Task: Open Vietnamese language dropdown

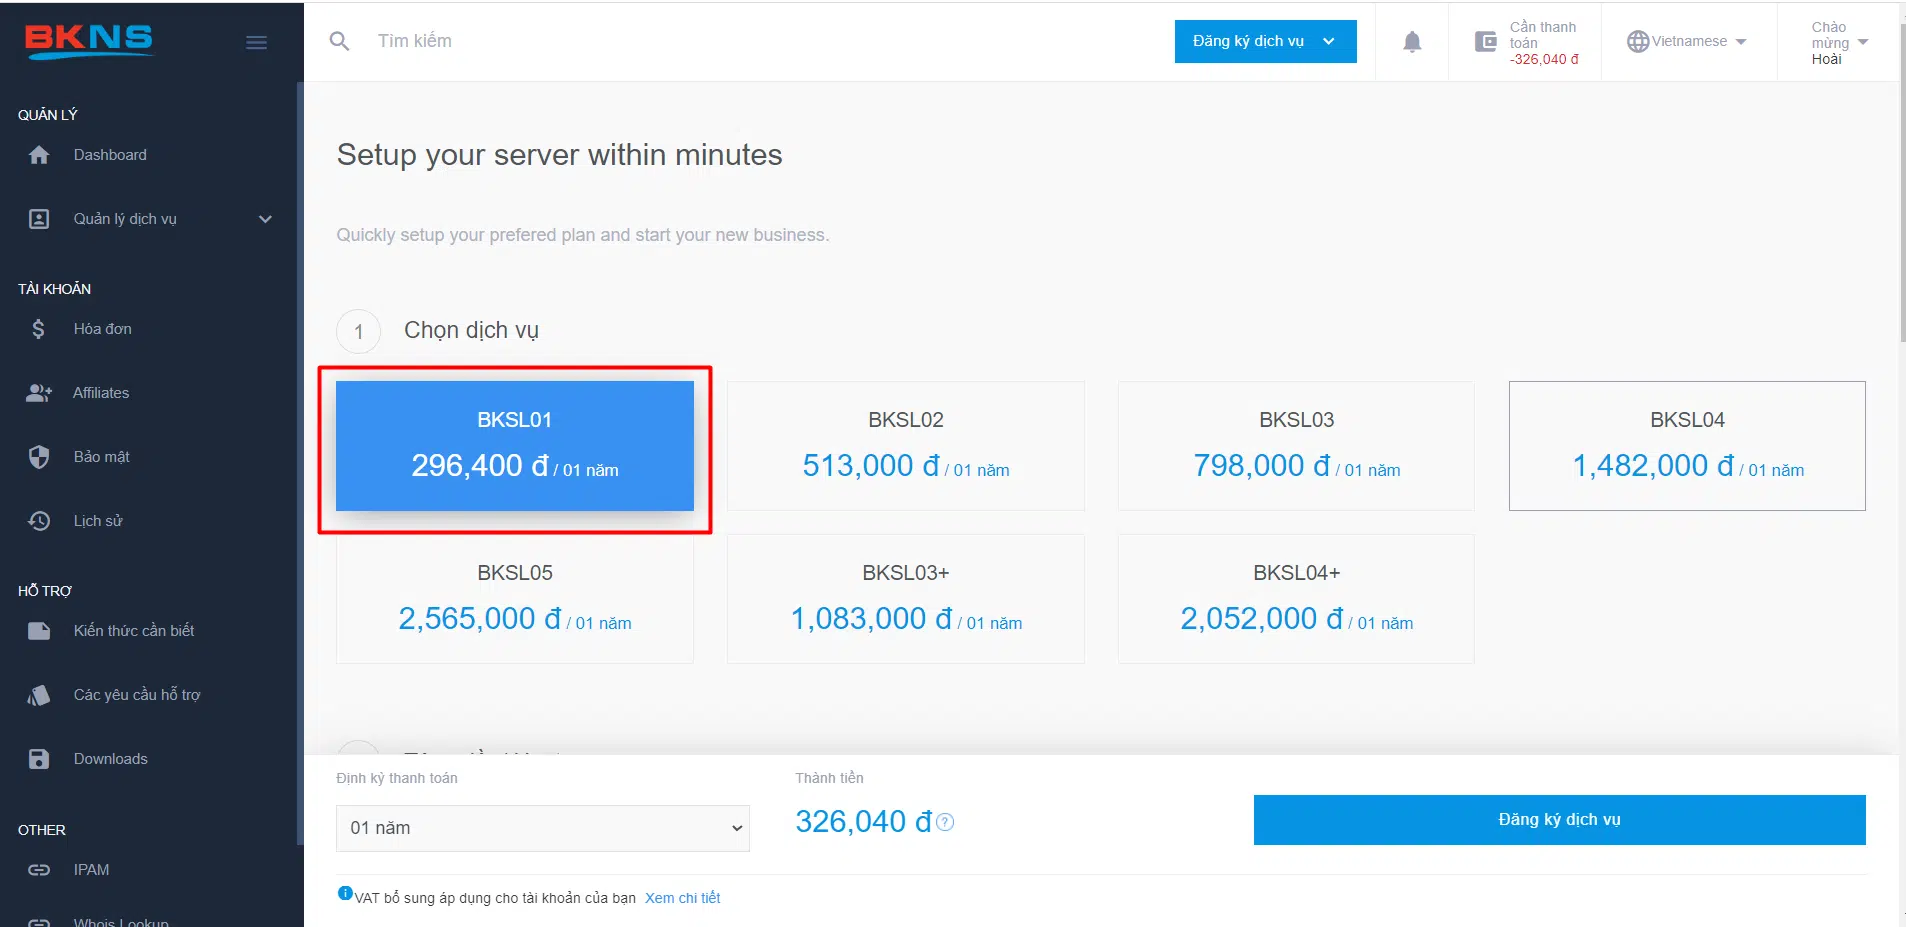Action: 1687,41
